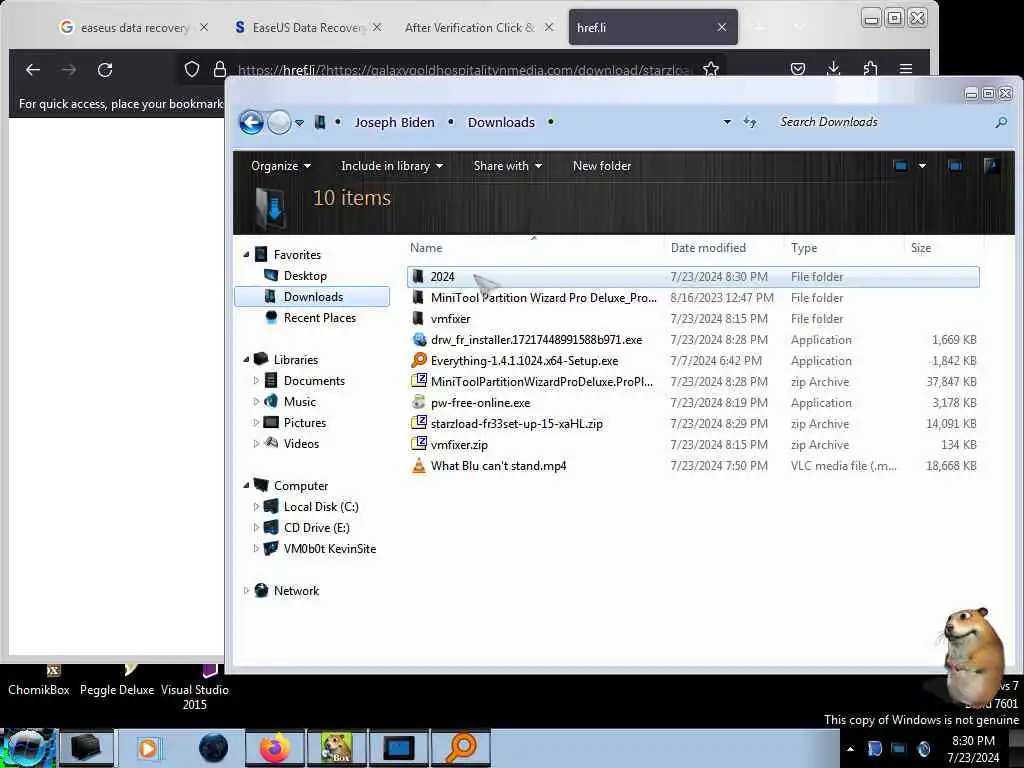1024x768 pixels.
Task: Collapse the Favorites tree group
Action: point(246,255)
